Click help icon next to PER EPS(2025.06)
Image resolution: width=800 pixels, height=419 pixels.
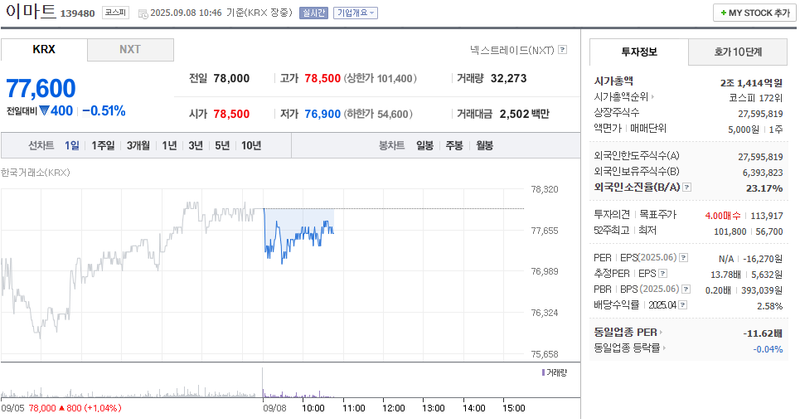pos(684,258)
